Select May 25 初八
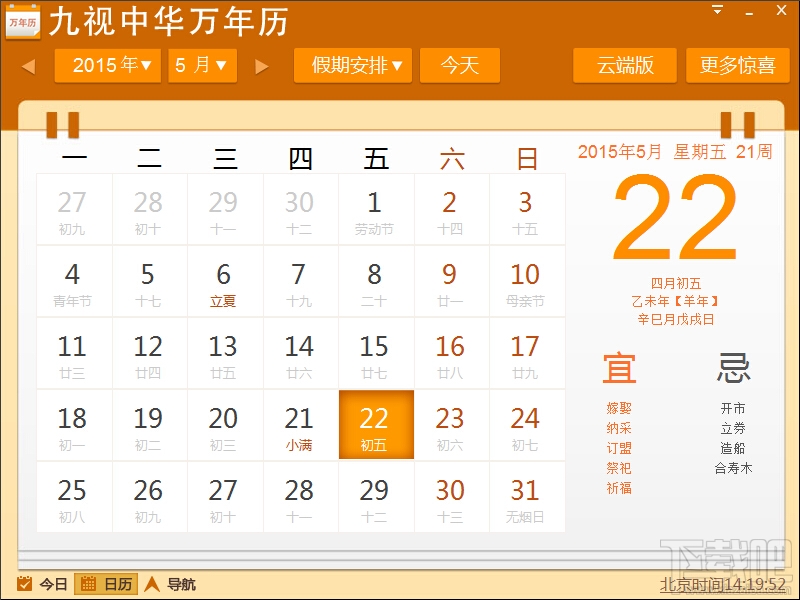The image size is (800, 600). (74, 497)
